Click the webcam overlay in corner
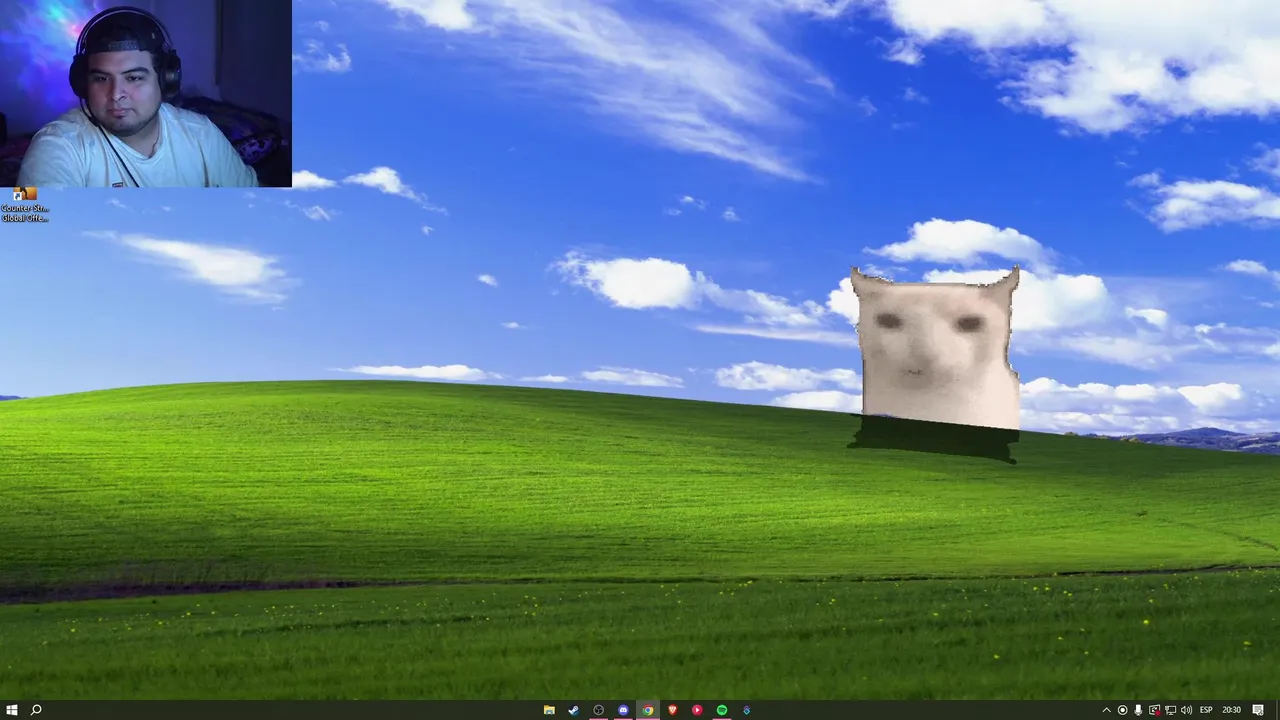 pyautogui.click(x=146, y=94)
